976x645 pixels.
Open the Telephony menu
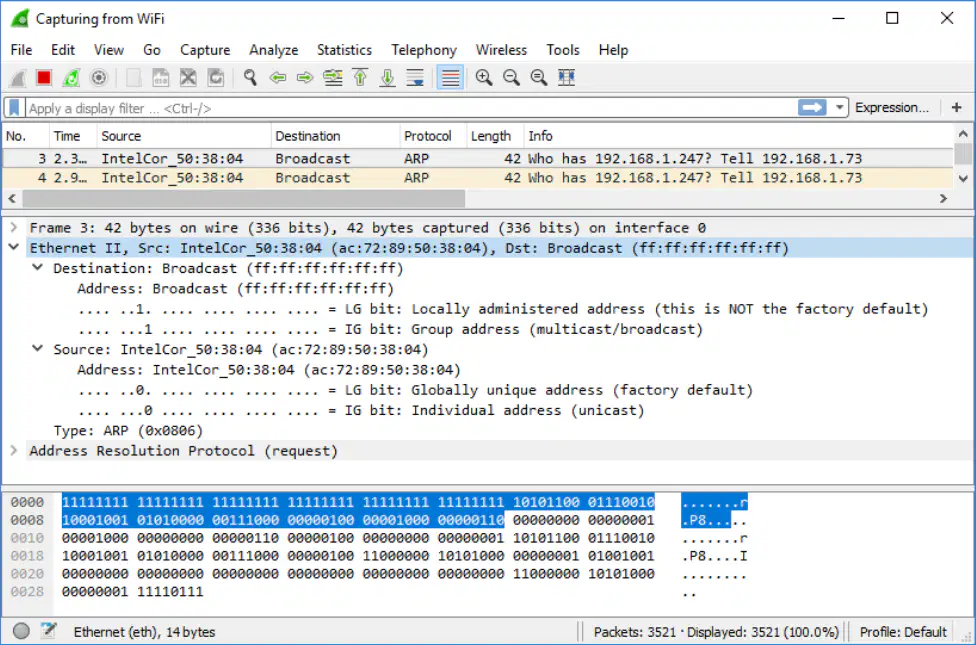424,50
